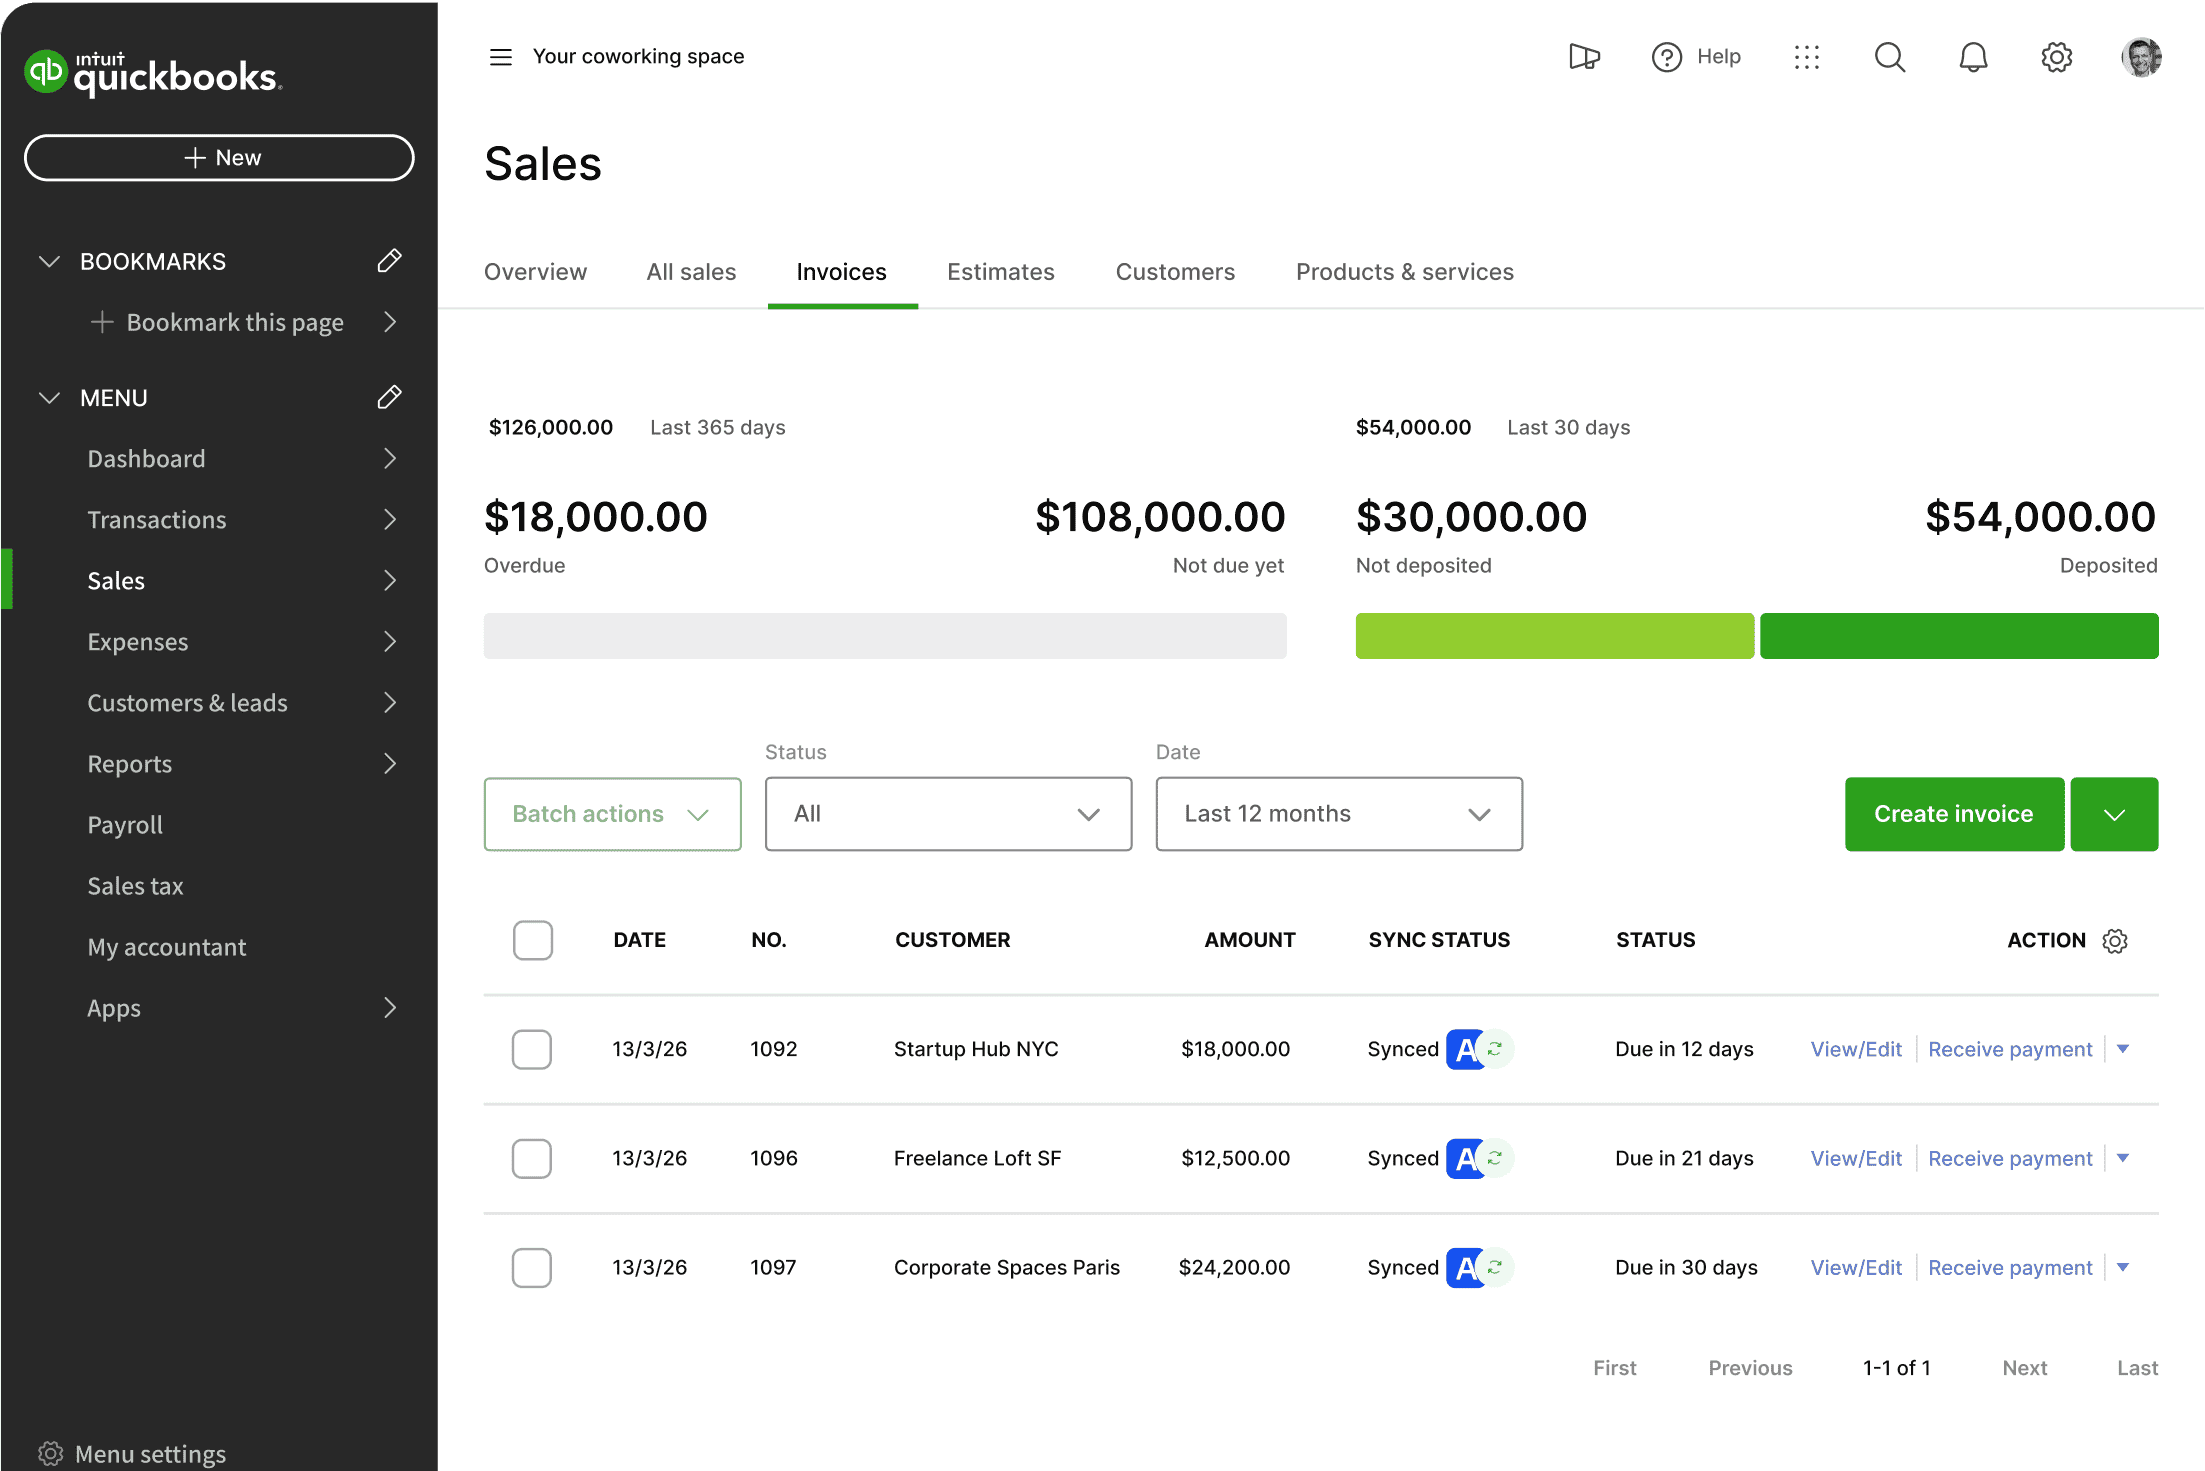The width and height of the screenshot is (2205, 1471).
Task: Open the apps grid launcher
Action: pyautogui.click(x=1807, y=57)
